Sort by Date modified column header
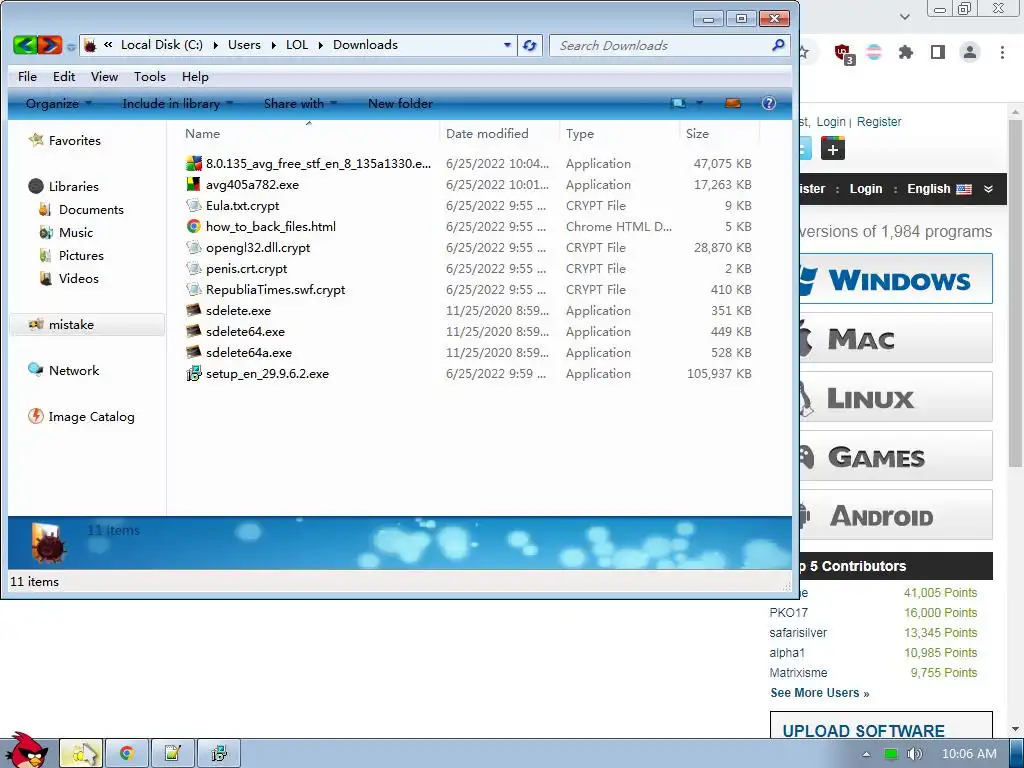The width and height of the screenshot is (1024, 768). pos(487,133)
